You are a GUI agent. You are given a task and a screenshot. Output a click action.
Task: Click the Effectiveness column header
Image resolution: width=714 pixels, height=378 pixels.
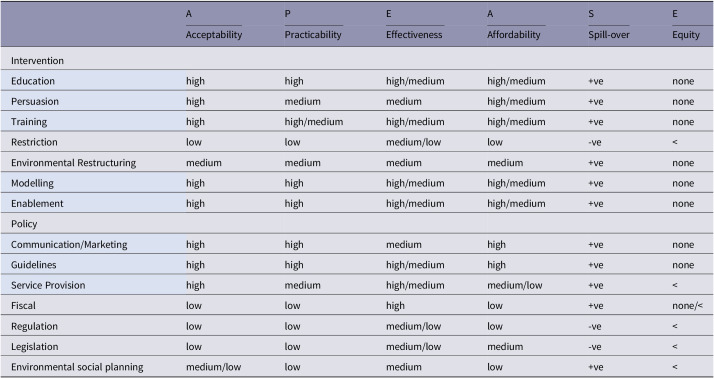point(414,35)
